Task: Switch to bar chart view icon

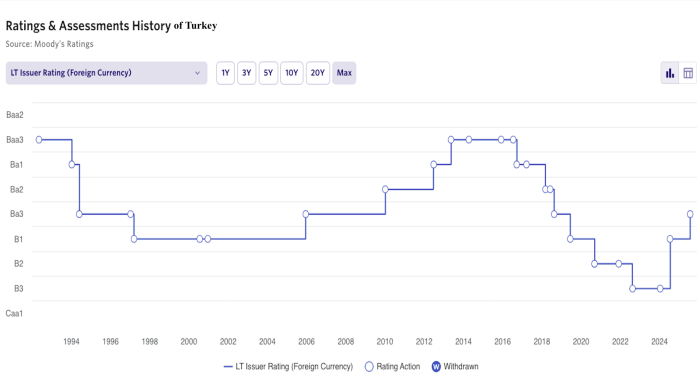Action: tap(670, 73)
